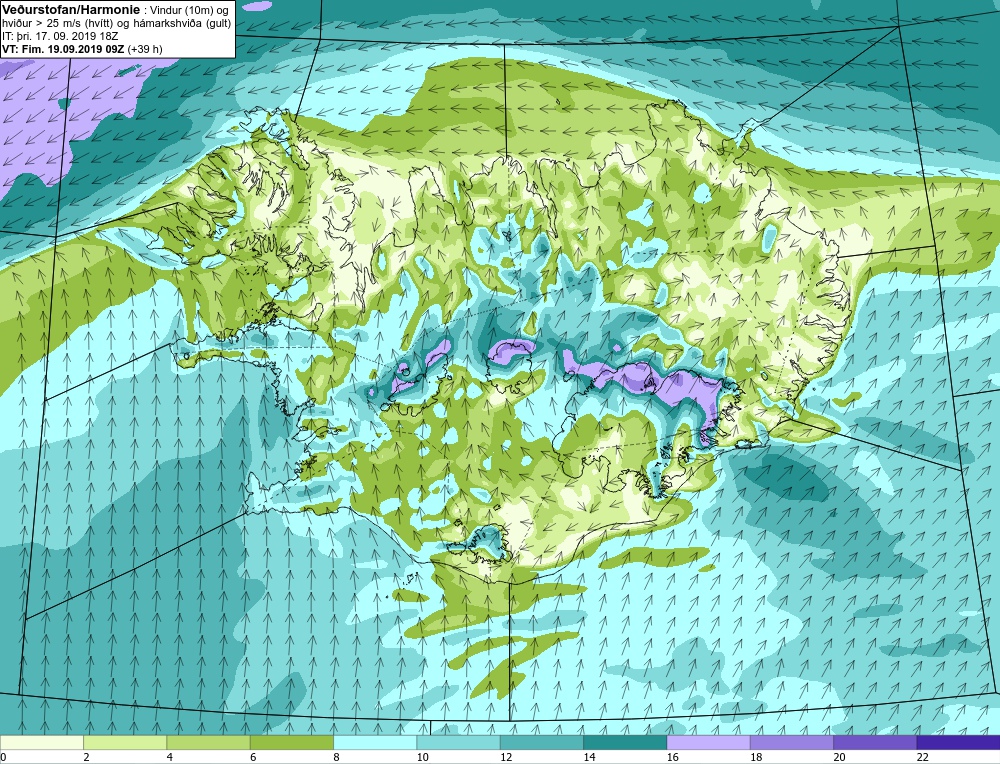Click the 'VT: Fim. 19.09.2019 09Z' line
Image resolution: width=1000 pixels, height=764 pixels.
pyautogui.click(x=64, y=49)
